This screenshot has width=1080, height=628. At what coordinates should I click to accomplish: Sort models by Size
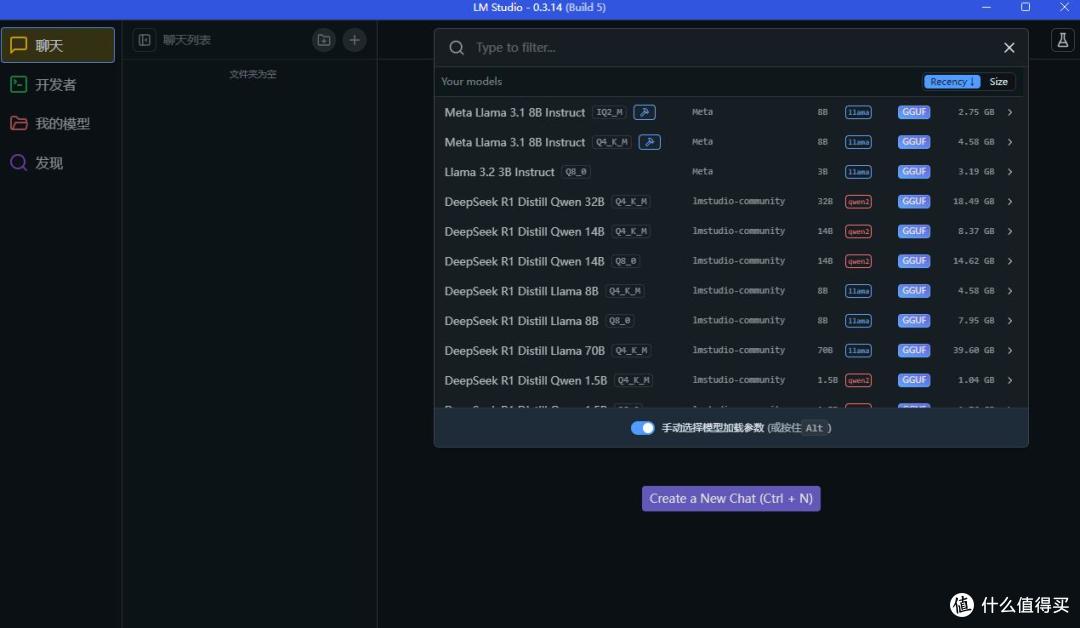[x=998, y=81]
